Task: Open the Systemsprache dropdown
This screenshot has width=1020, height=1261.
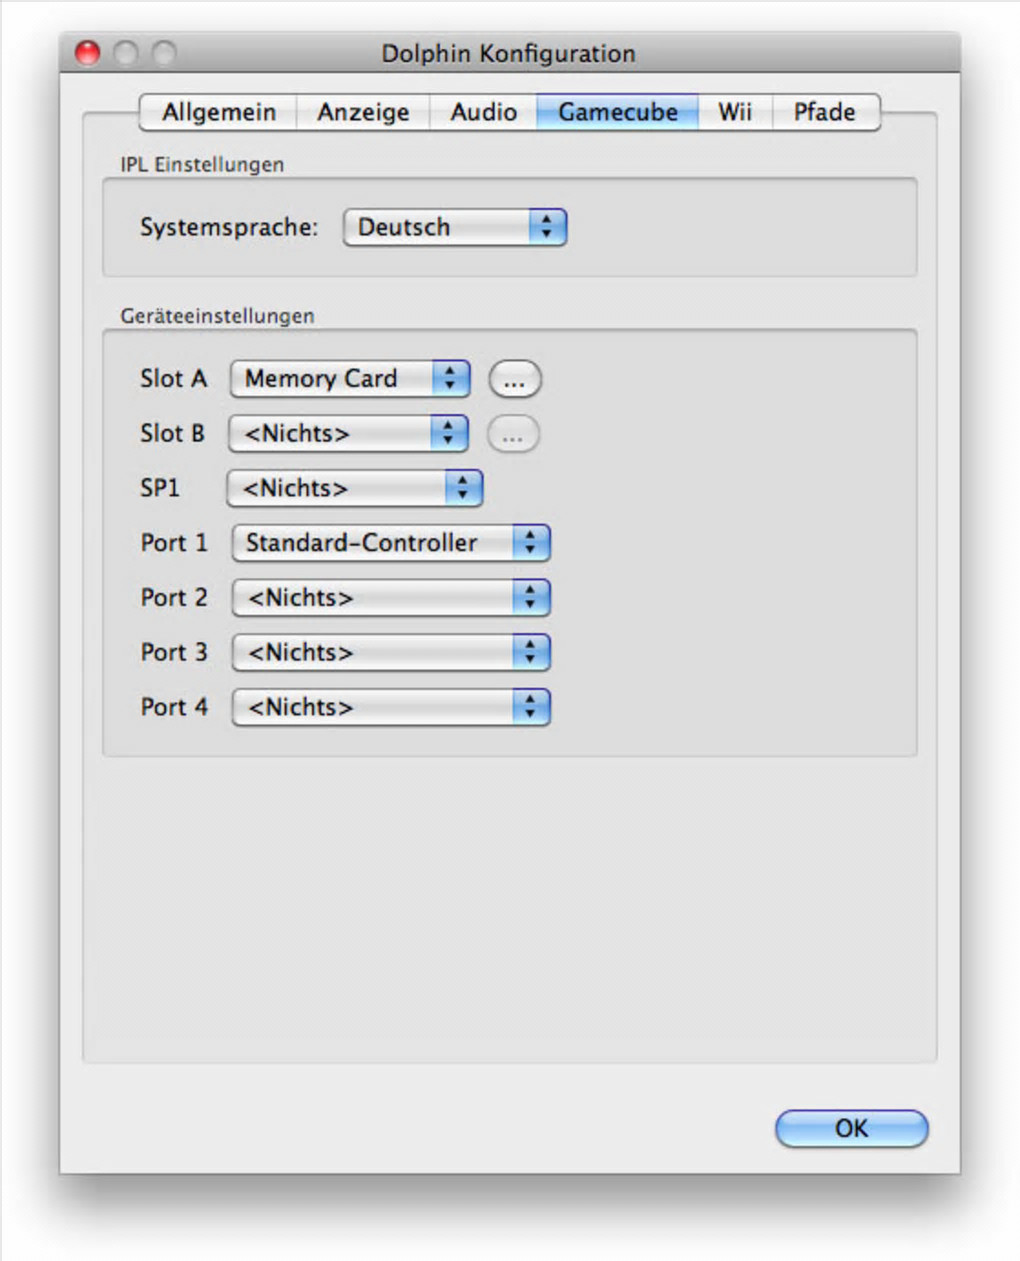Action: tap(454, 227)
